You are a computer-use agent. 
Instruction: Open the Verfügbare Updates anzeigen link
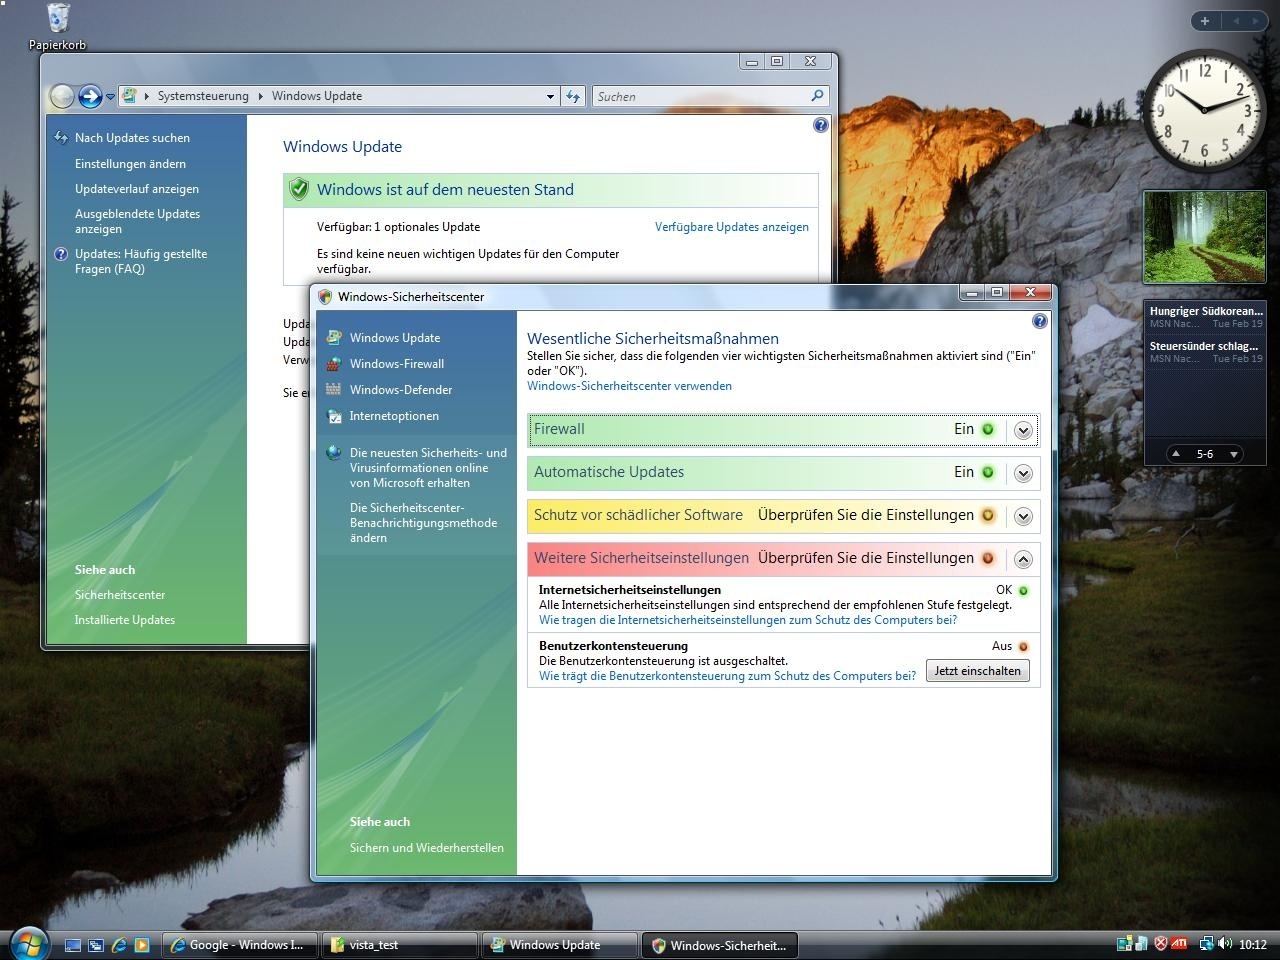tap(732, 226)
